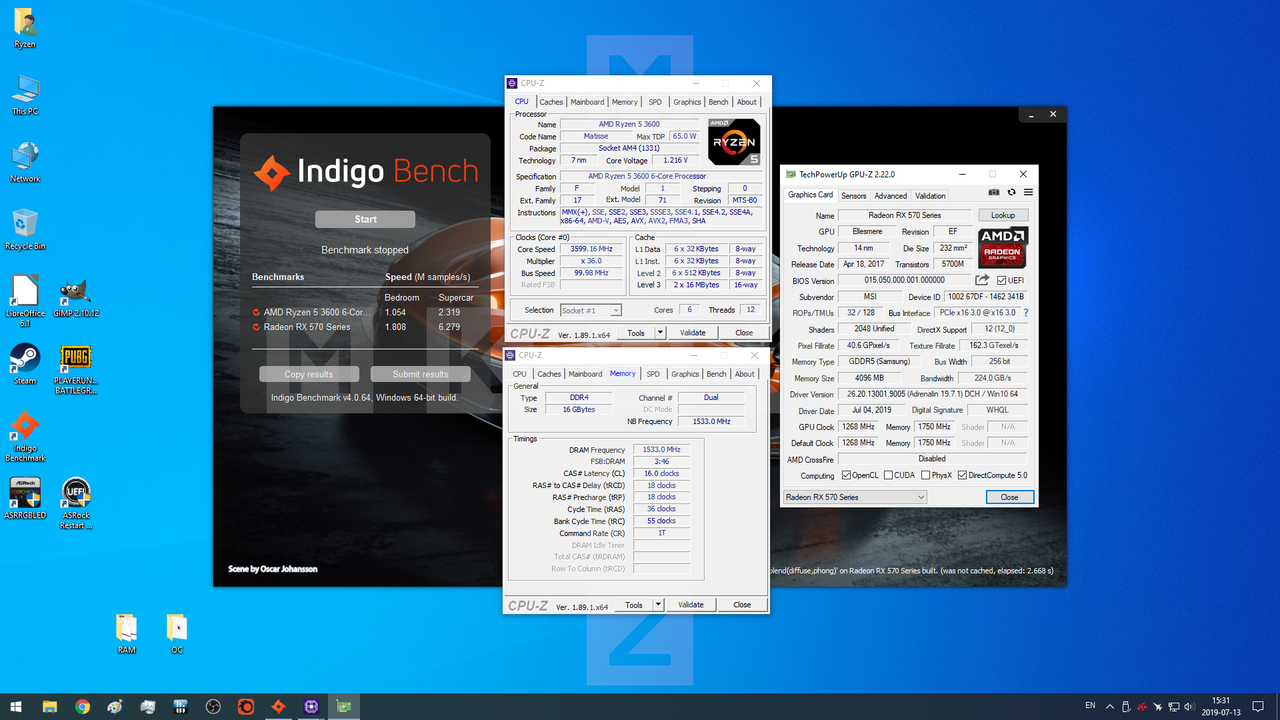Viewport: 1280px width, 720px height.
Task: Click Validate in the upper CPU-Z window
Action: click(693, 333)
